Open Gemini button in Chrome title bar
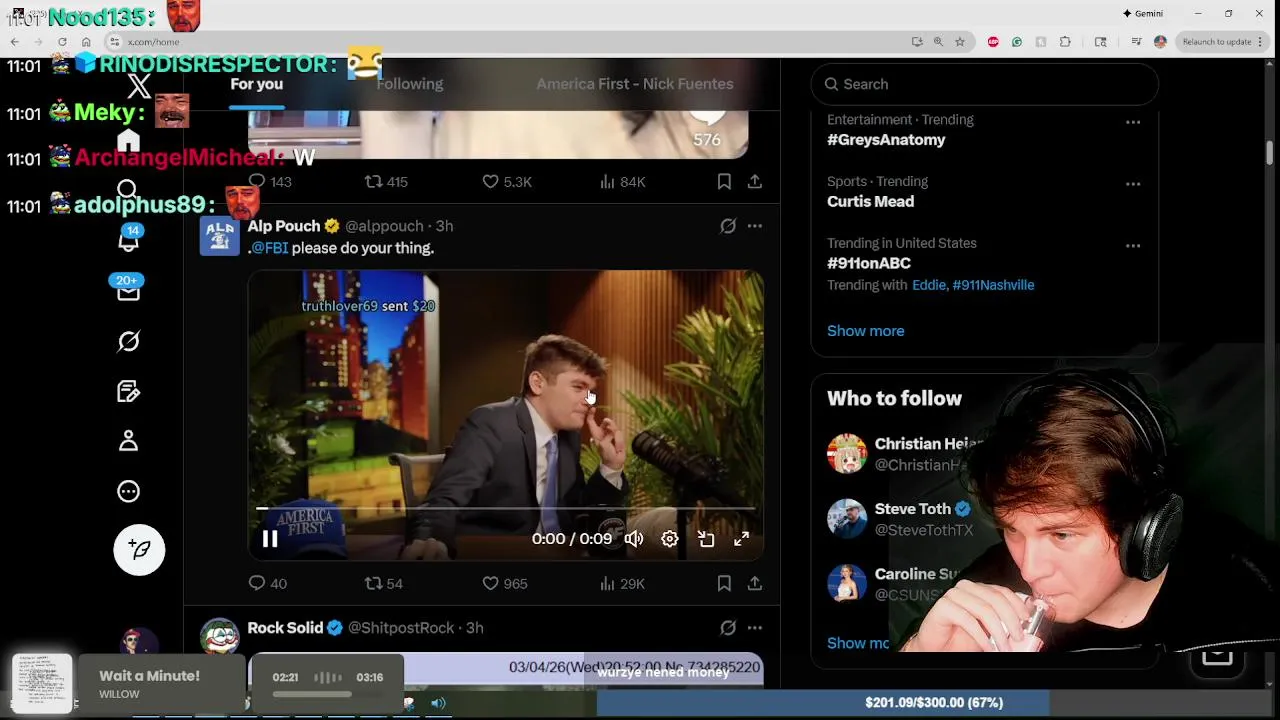 pyautogui.click(x=1143, y=13)
